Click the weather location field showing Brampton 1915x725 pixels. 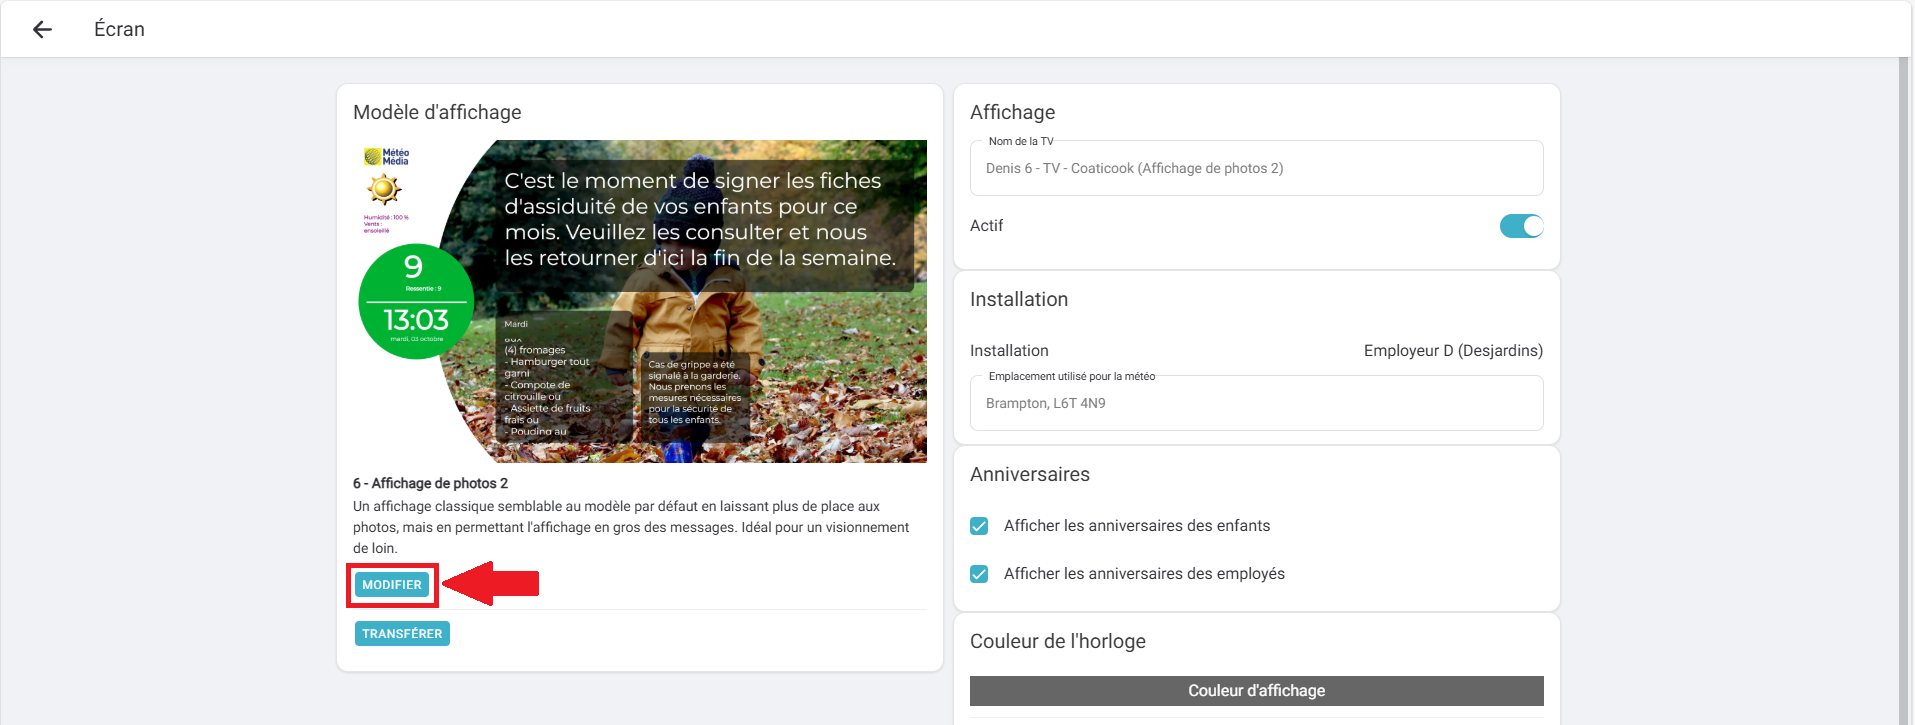coord(1255,403)
